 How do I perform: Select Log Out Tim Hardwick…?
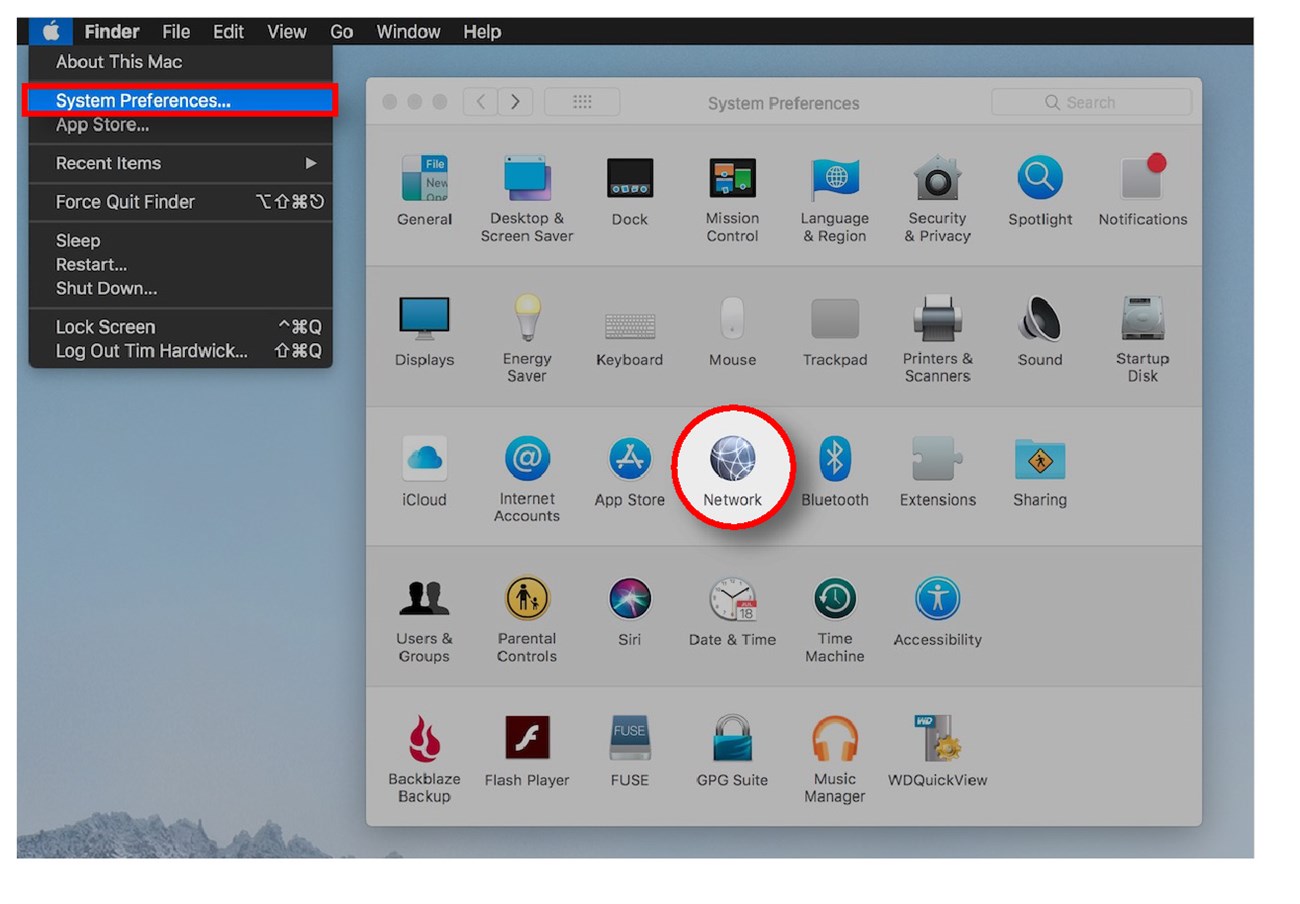pos(180,351)
